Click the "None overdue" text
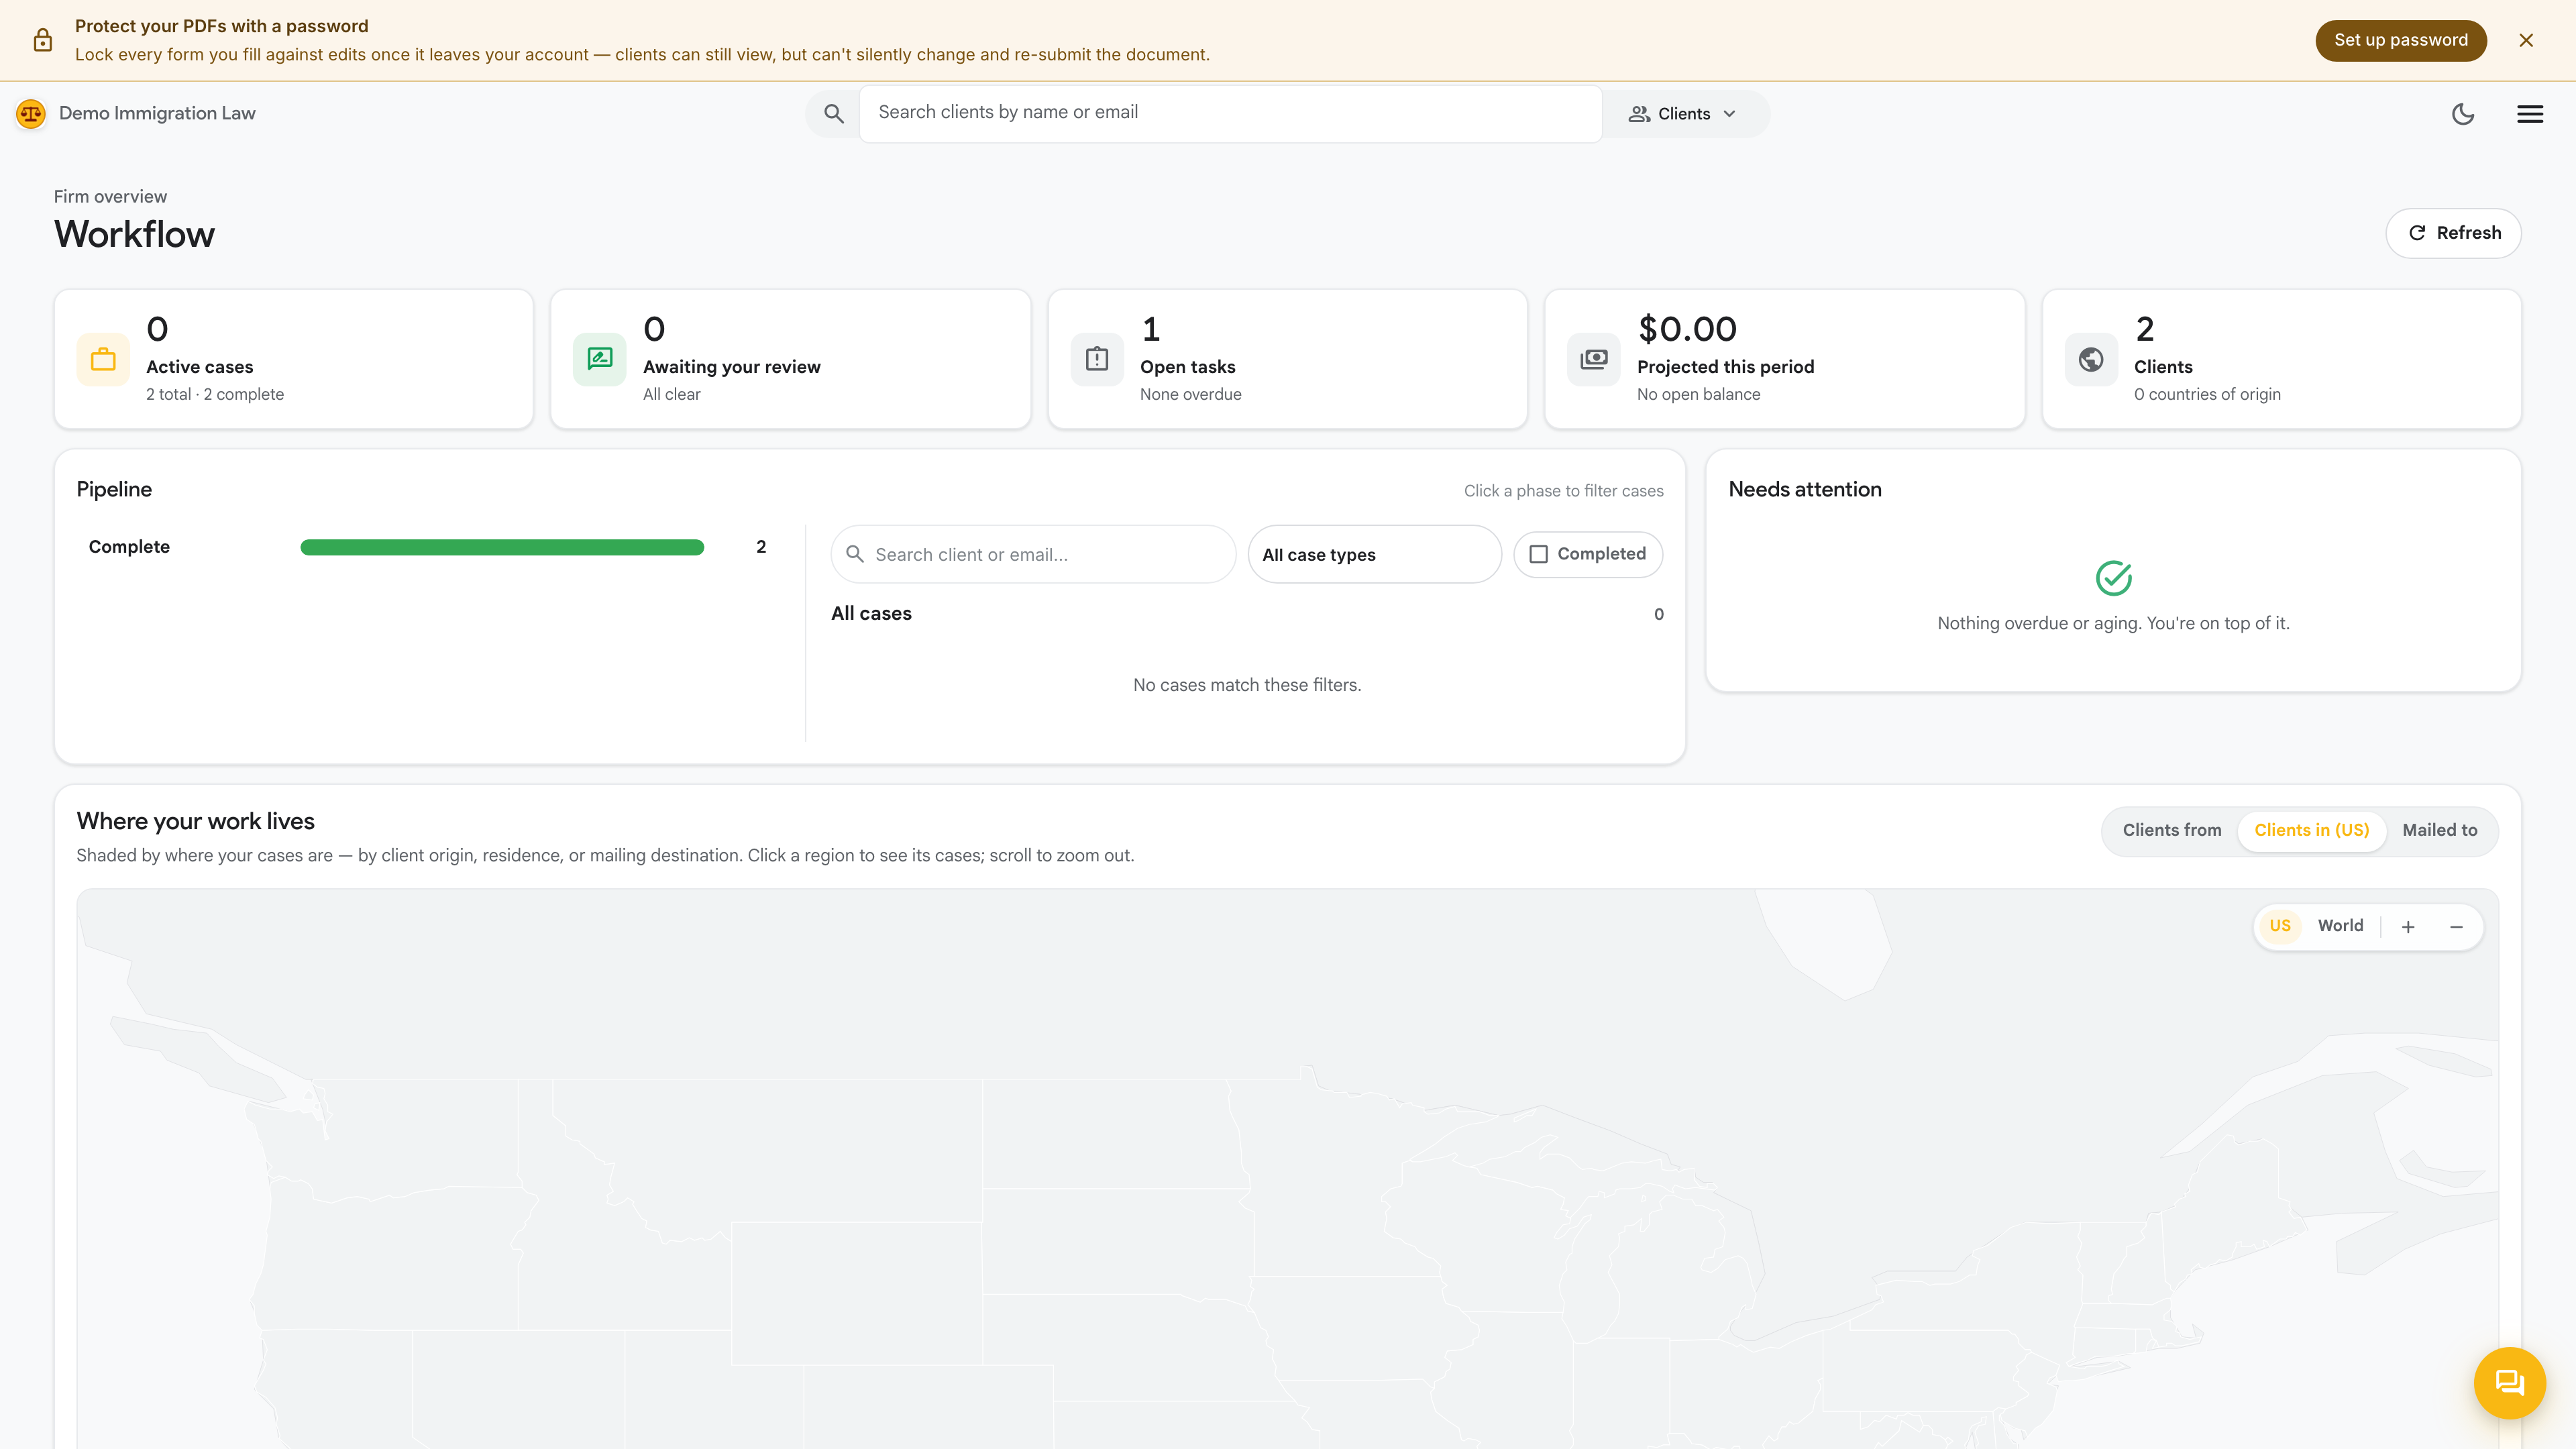This screenshot has width=2576, height=1449. point(1190,394)
